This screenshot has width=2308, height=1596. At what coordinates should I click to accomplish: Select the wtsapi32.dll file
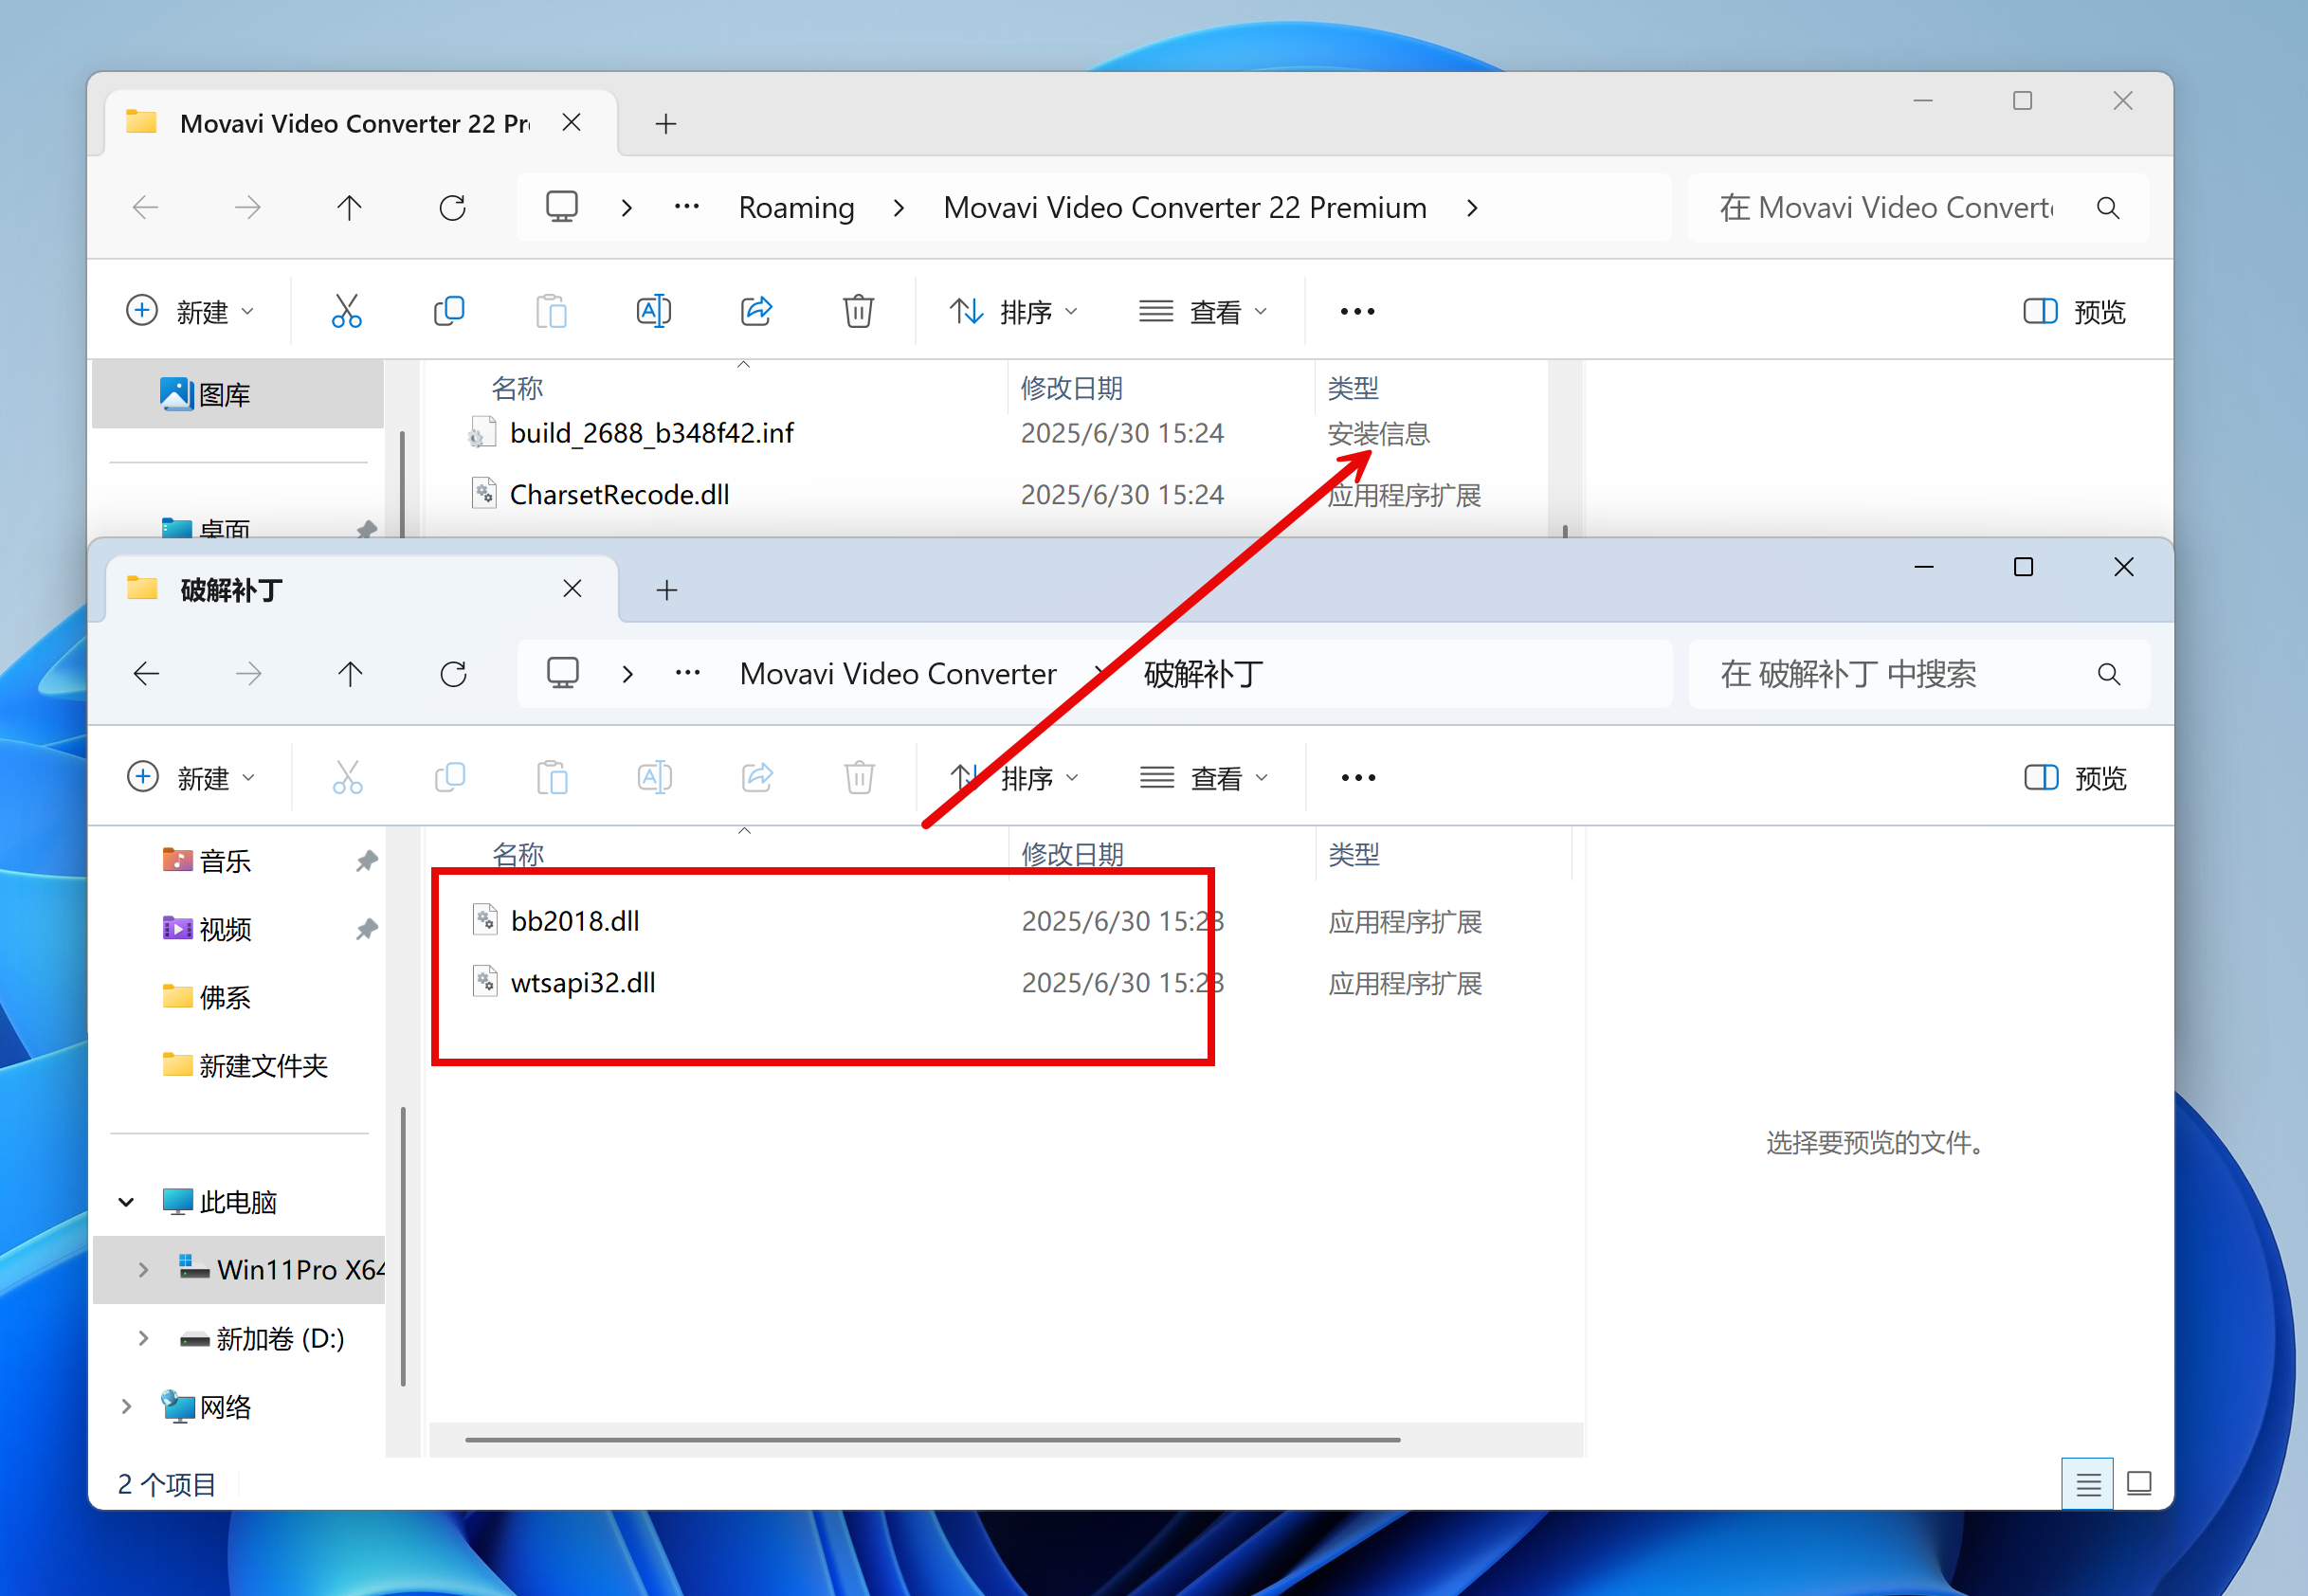point(583,983)
